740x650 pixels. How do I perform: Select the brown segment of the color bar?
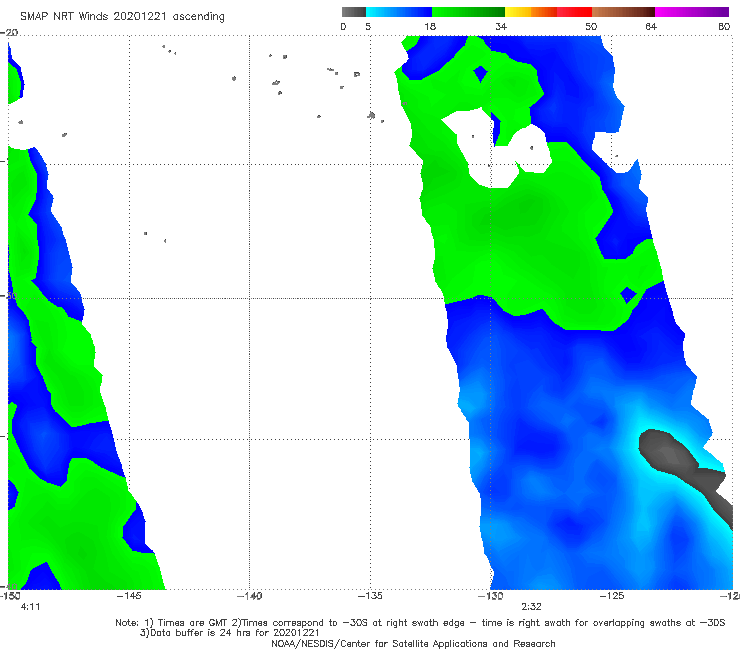[623, 12]
